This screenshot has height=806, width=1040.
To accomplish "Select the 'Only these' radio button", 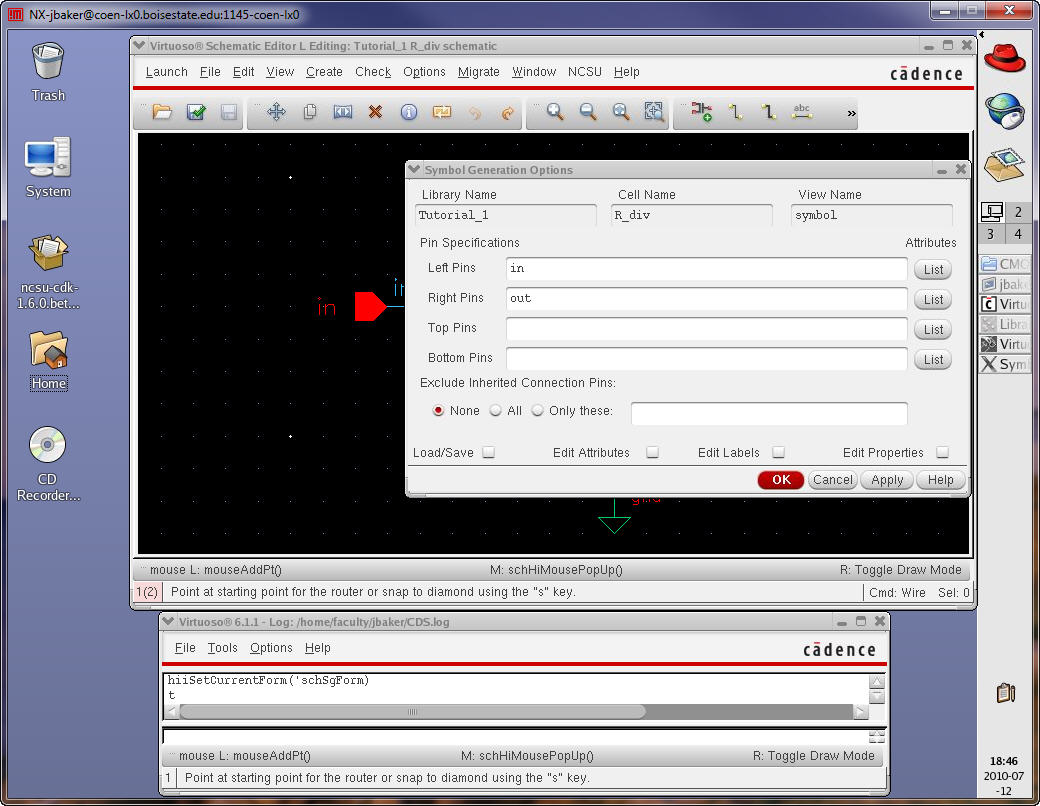I will click(538, 411).
